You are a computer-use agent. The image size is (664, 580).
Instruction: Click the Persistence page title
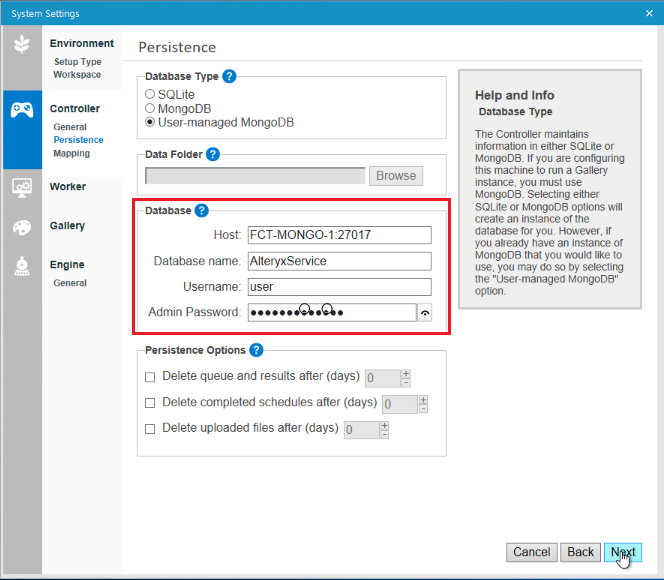coord(177,47)
